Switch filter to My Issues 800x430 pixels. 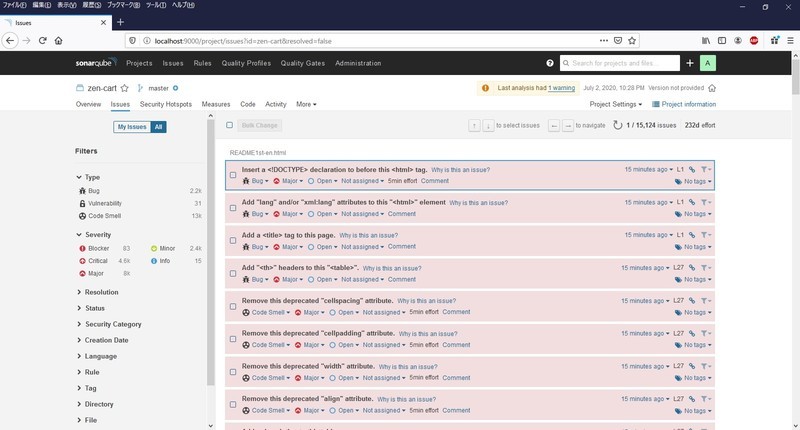coord(132,127)
